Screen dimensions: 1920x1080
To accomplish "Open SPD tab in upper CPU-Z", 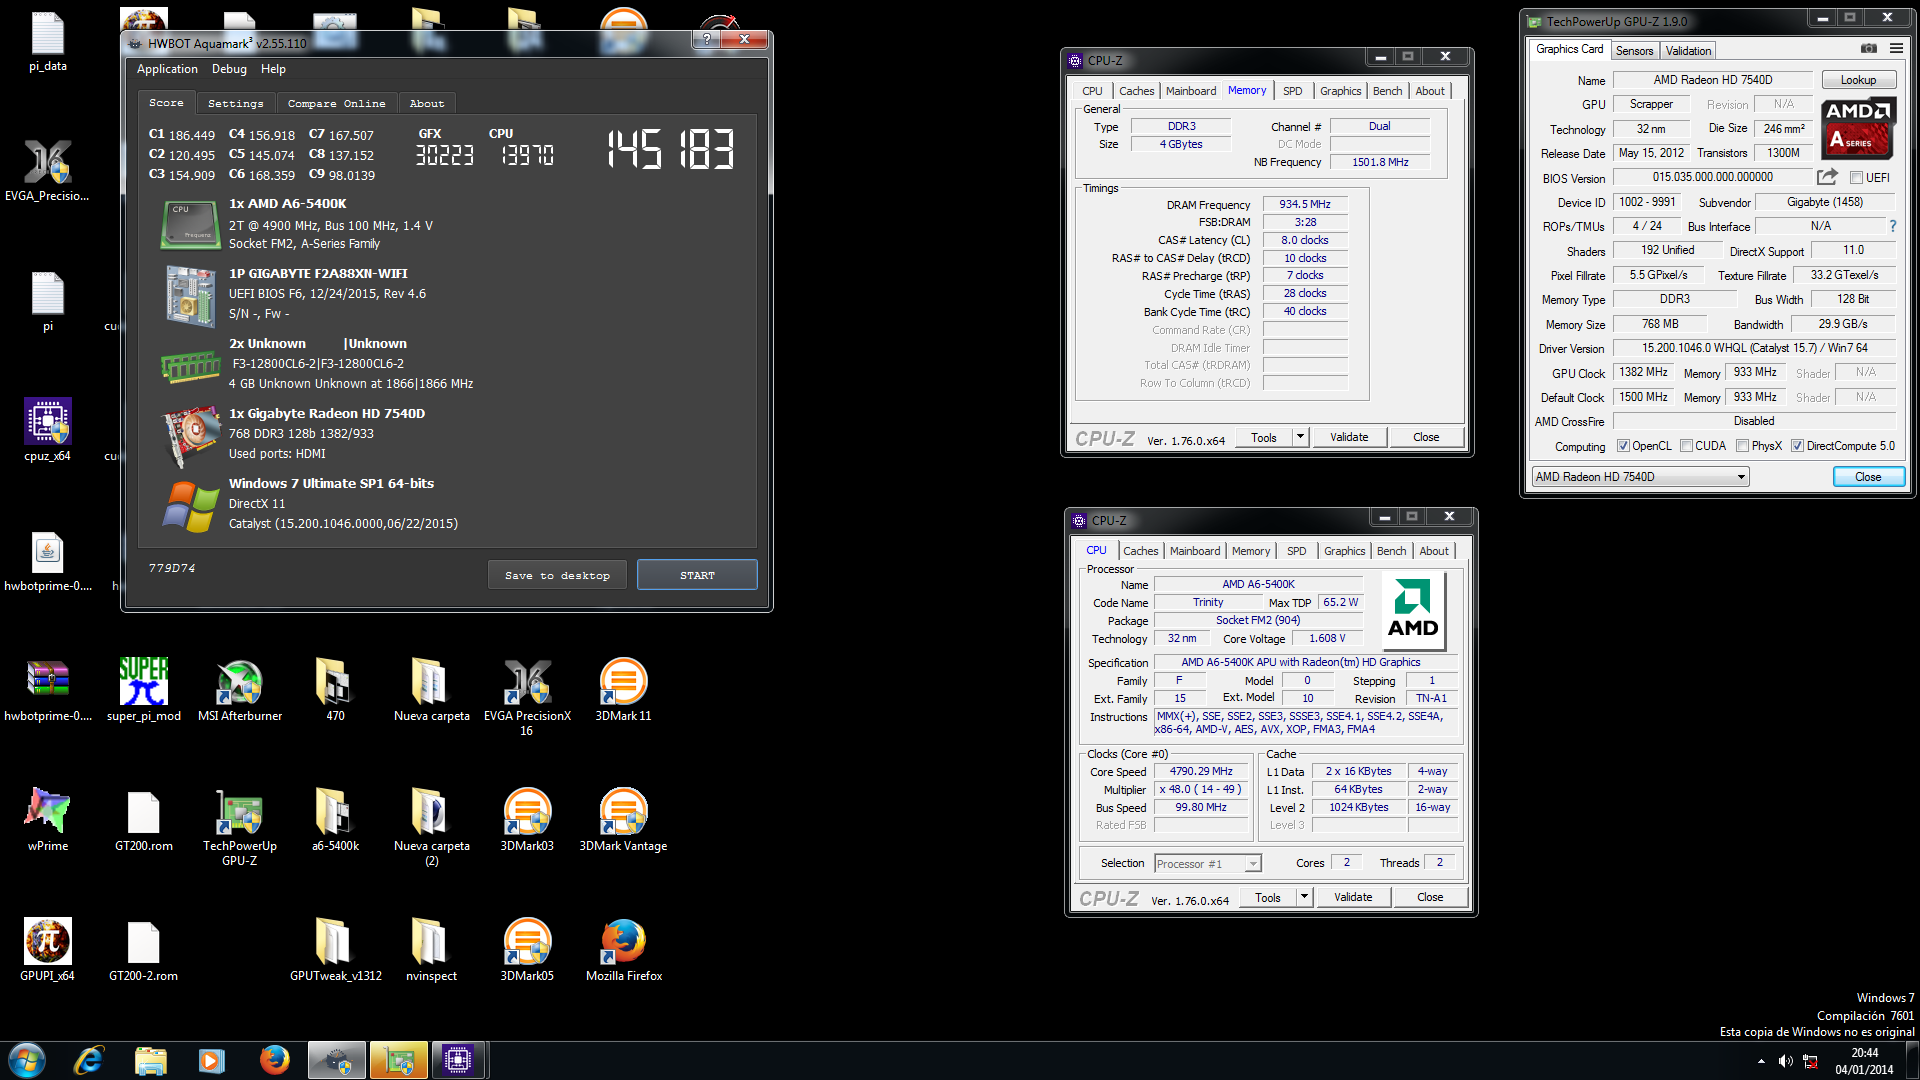I will [1293, 91].
